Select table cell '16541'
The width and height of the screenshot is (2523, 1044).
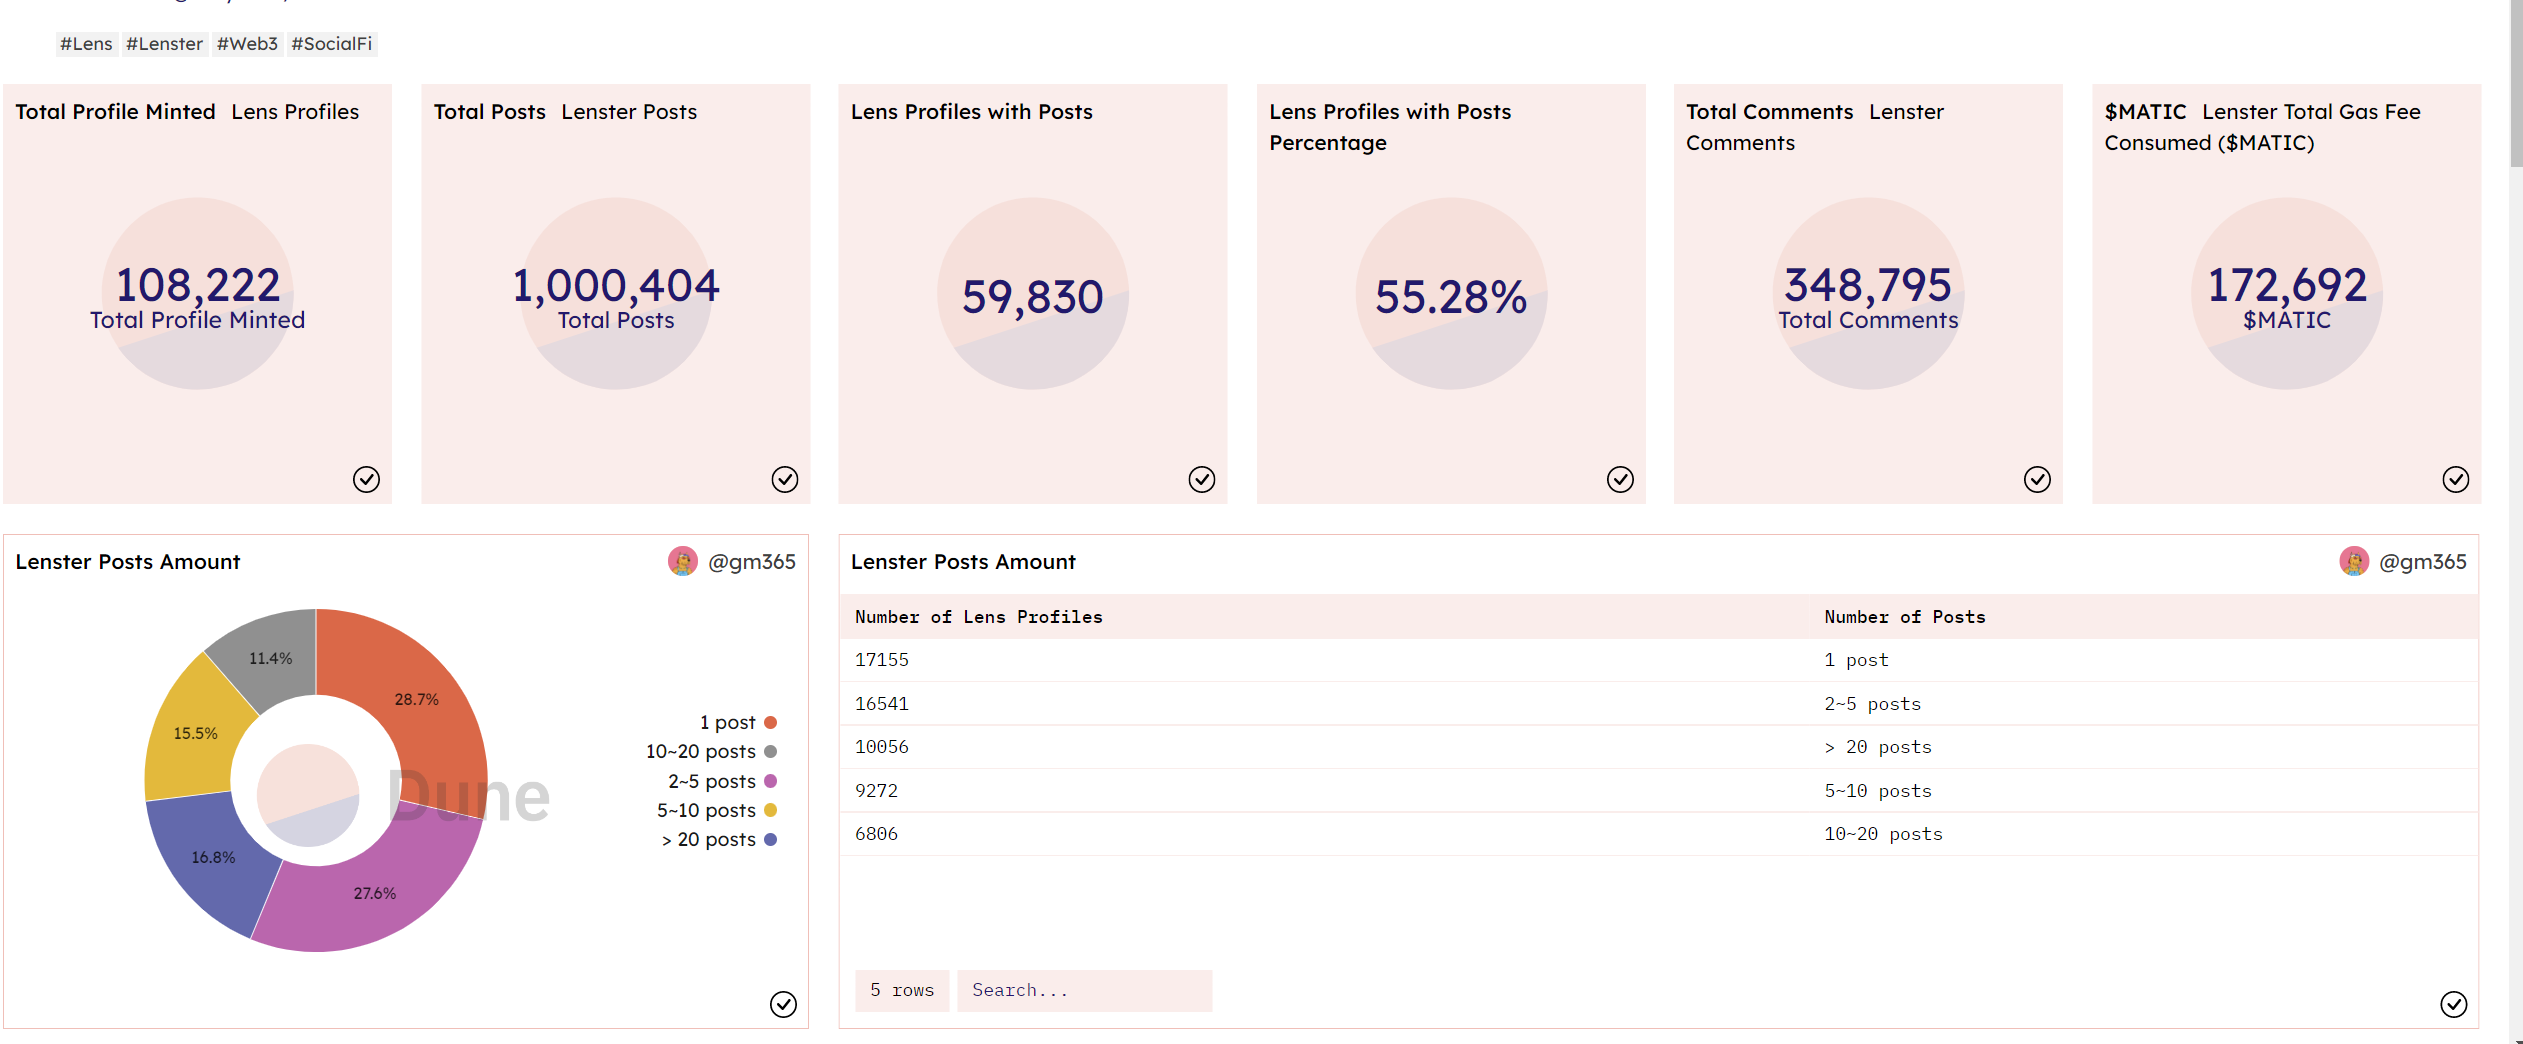coord(881,704)
